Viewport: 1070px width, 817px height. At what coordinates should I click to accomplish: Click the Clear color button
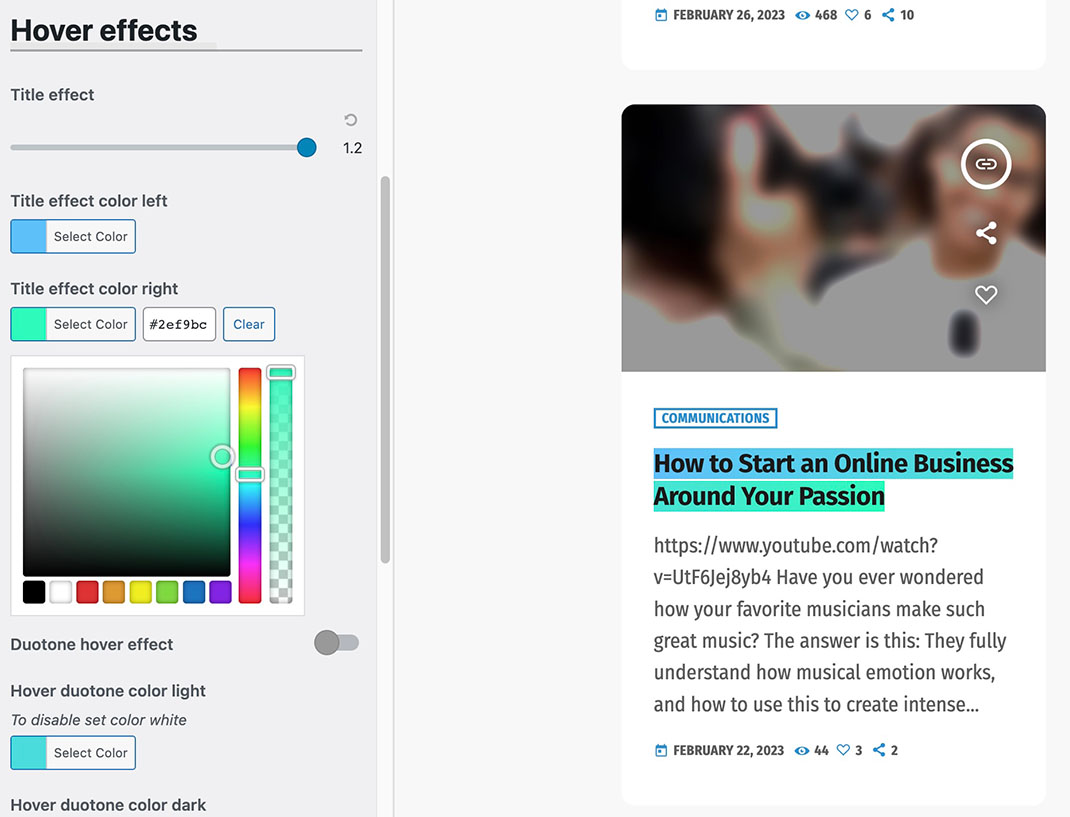coord(249,324)
